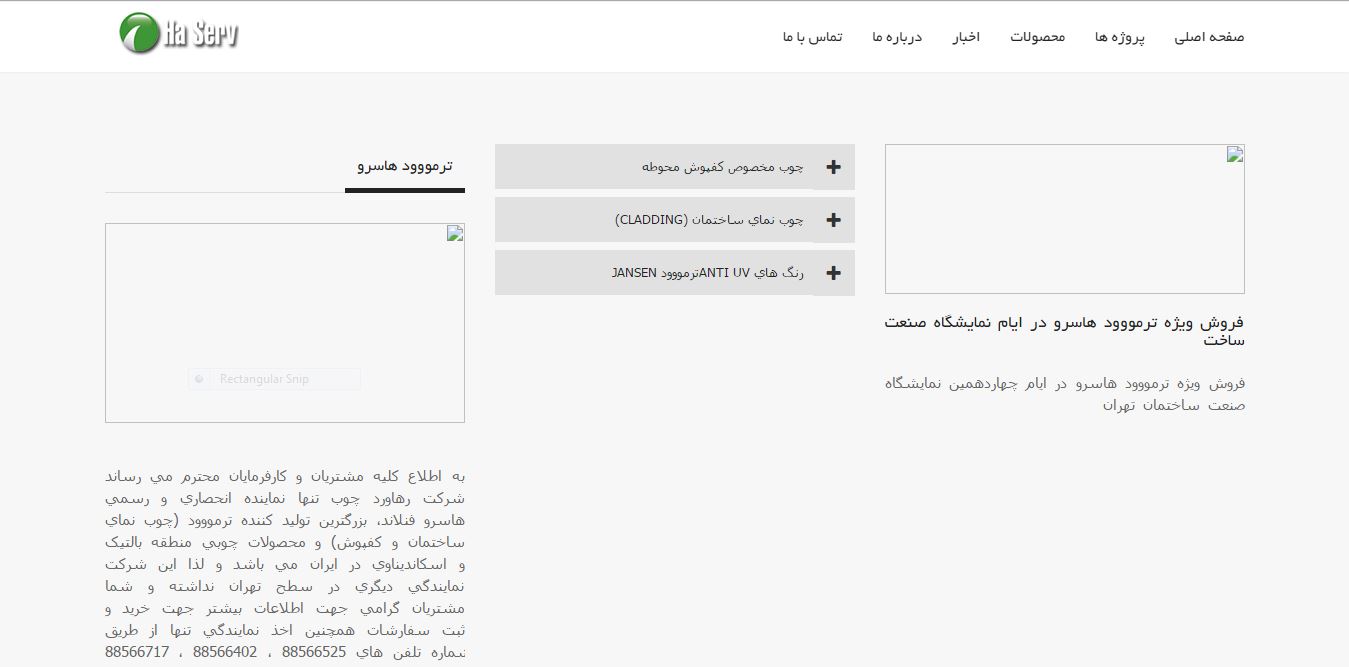Expand چوب مخصوص کفپوش محوطه plus icon
The width and height of the screenshot is (1349, 667).
pos(834,167)
